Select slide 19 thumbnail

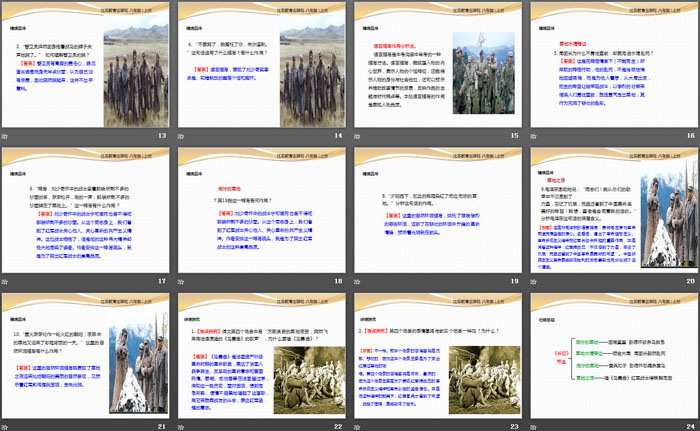pos(438,210)
